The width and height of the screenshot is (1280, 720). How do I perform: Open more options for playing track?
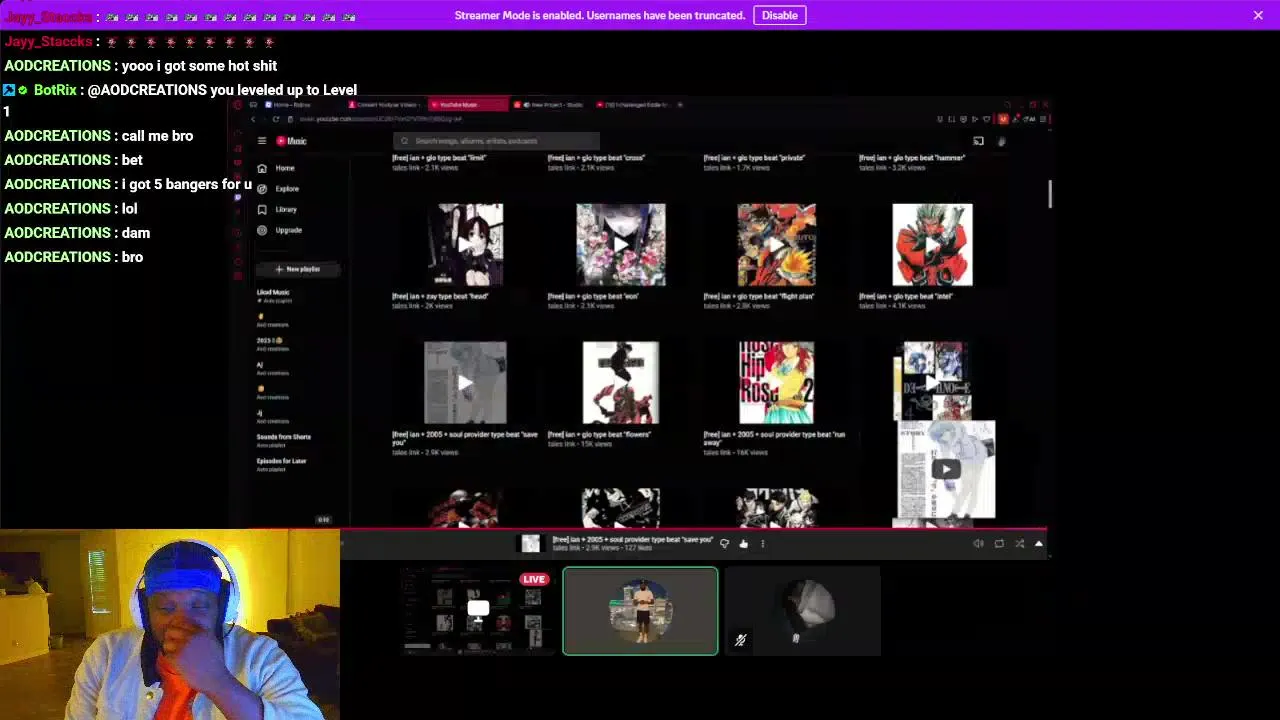(762, 544)
